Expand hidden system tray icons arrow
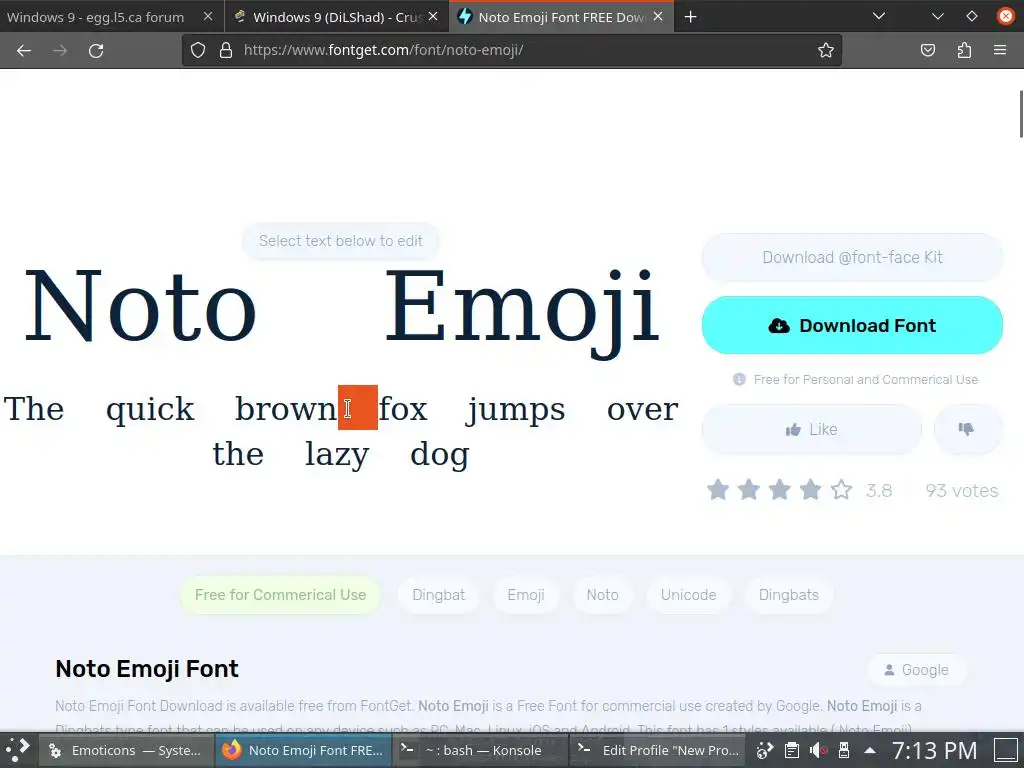Screen dimensions: 1024x768 click(x=870, y=750)
